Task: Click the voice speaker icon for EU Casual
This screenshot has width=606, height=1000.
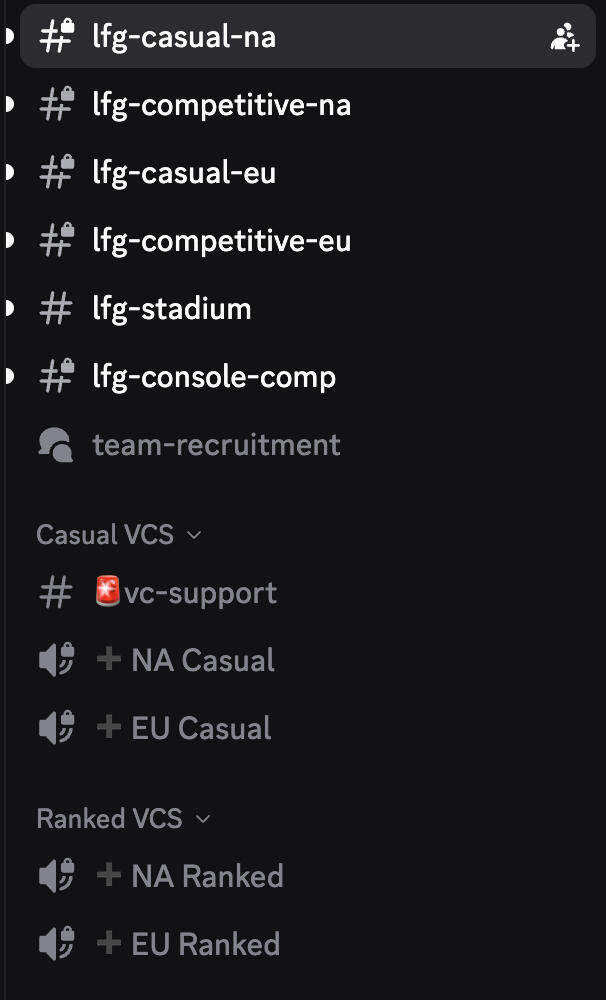Action: tap(56, 728)
